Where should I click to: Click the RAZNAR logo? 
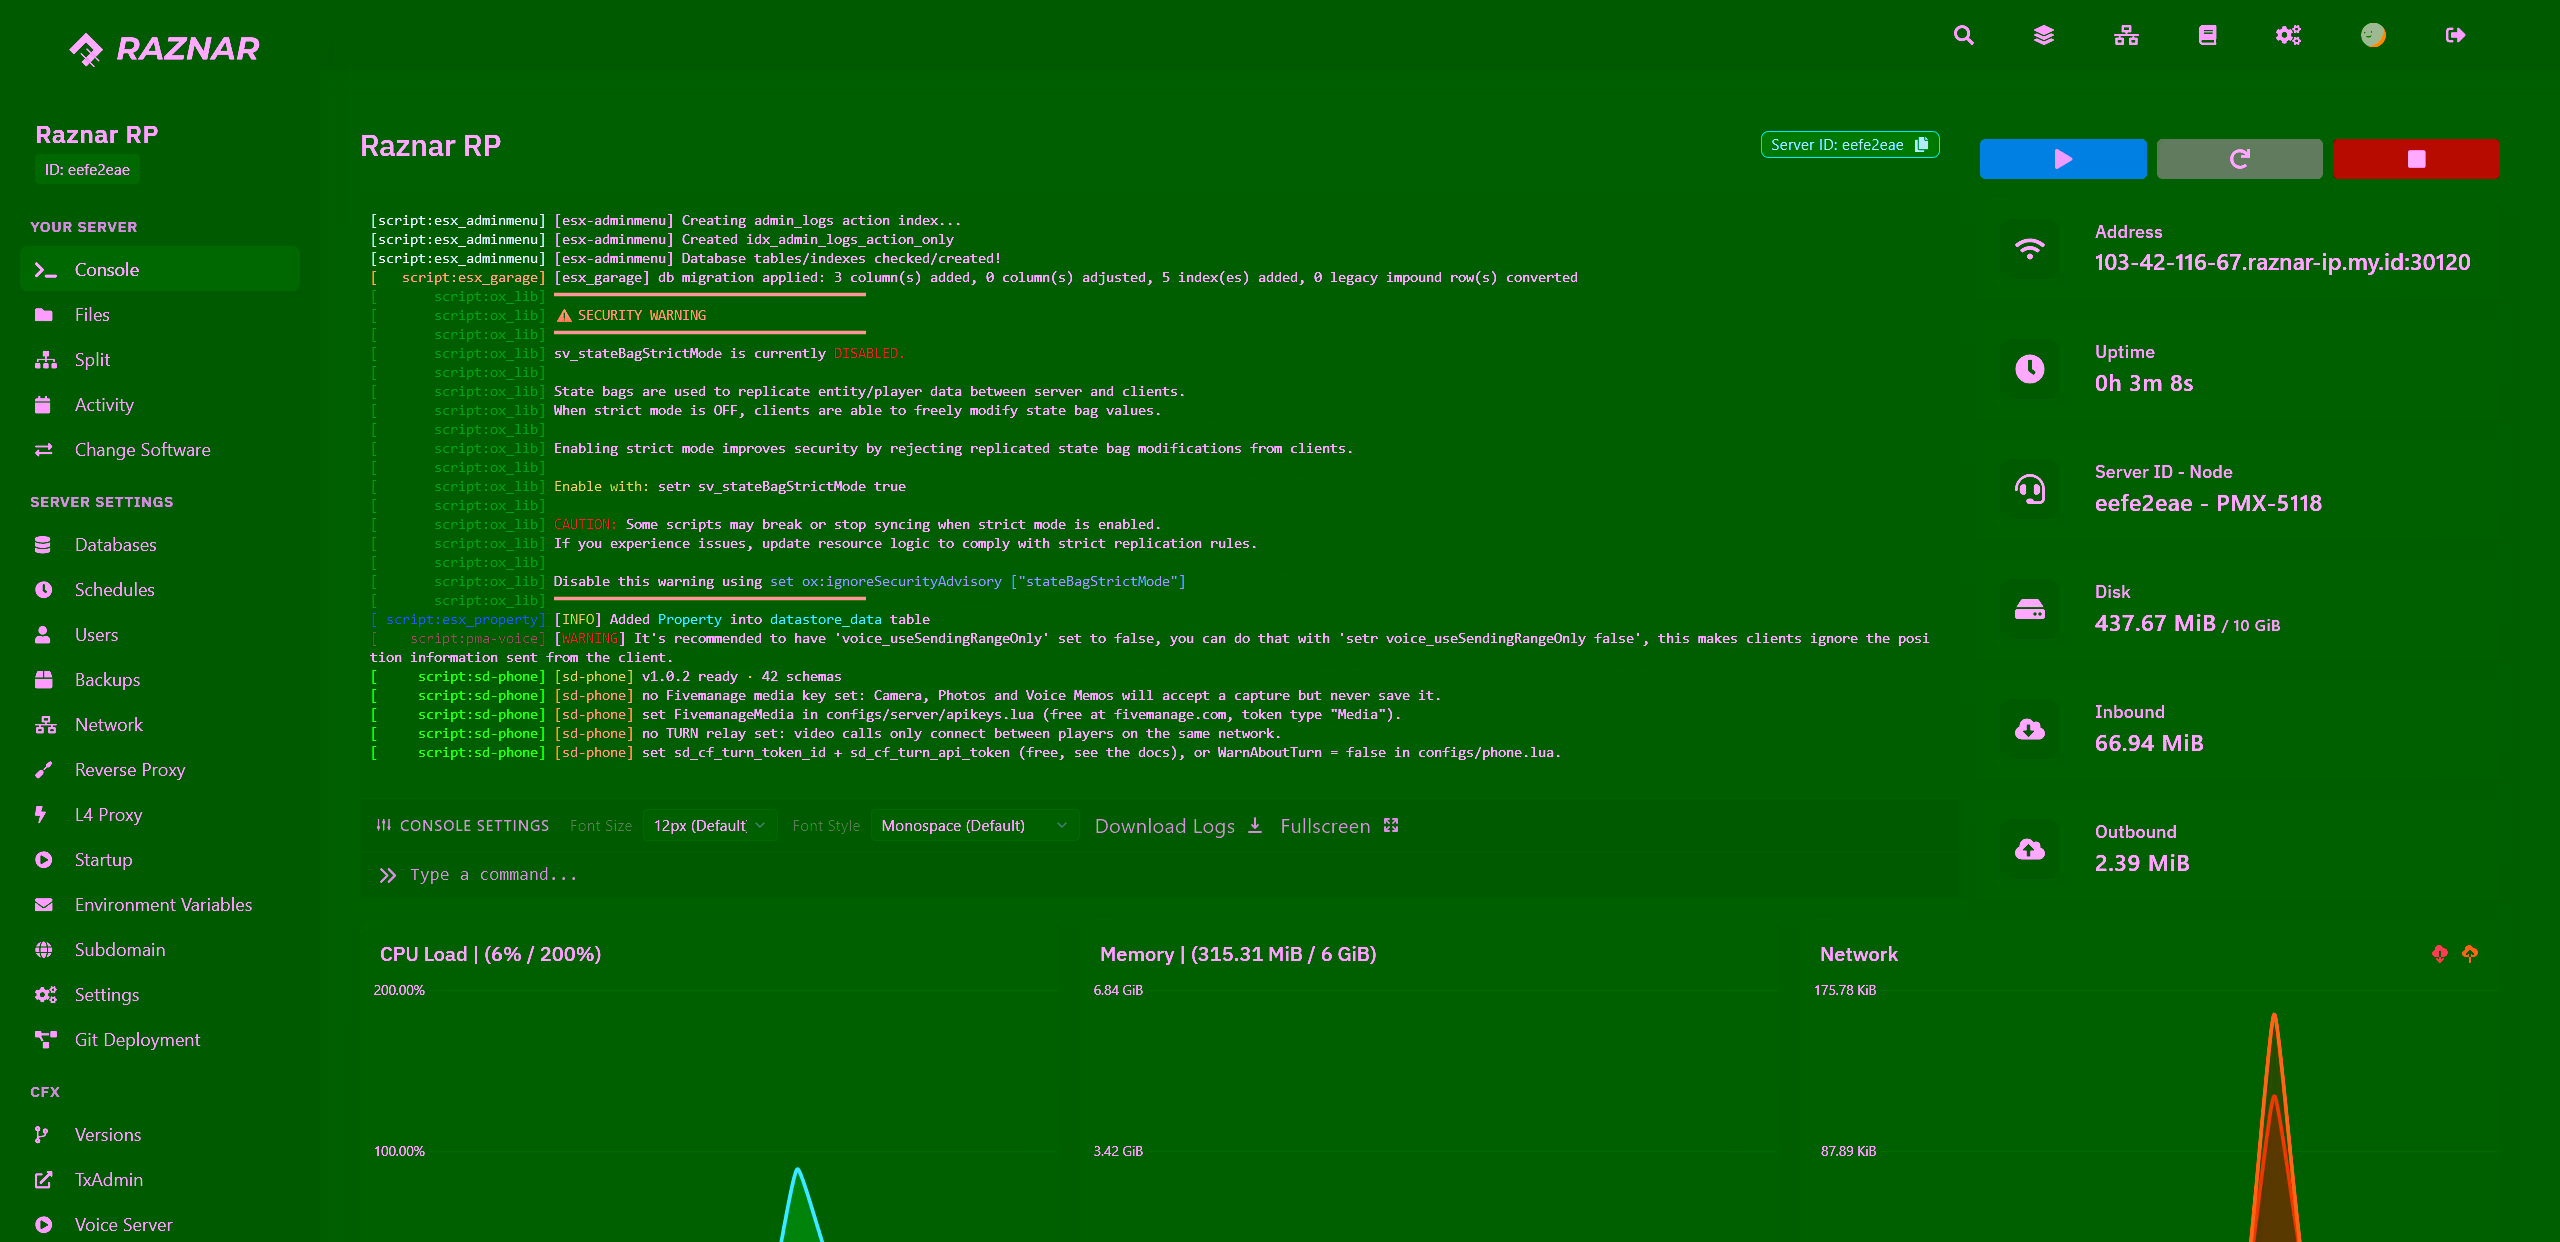tap(165, 48)
